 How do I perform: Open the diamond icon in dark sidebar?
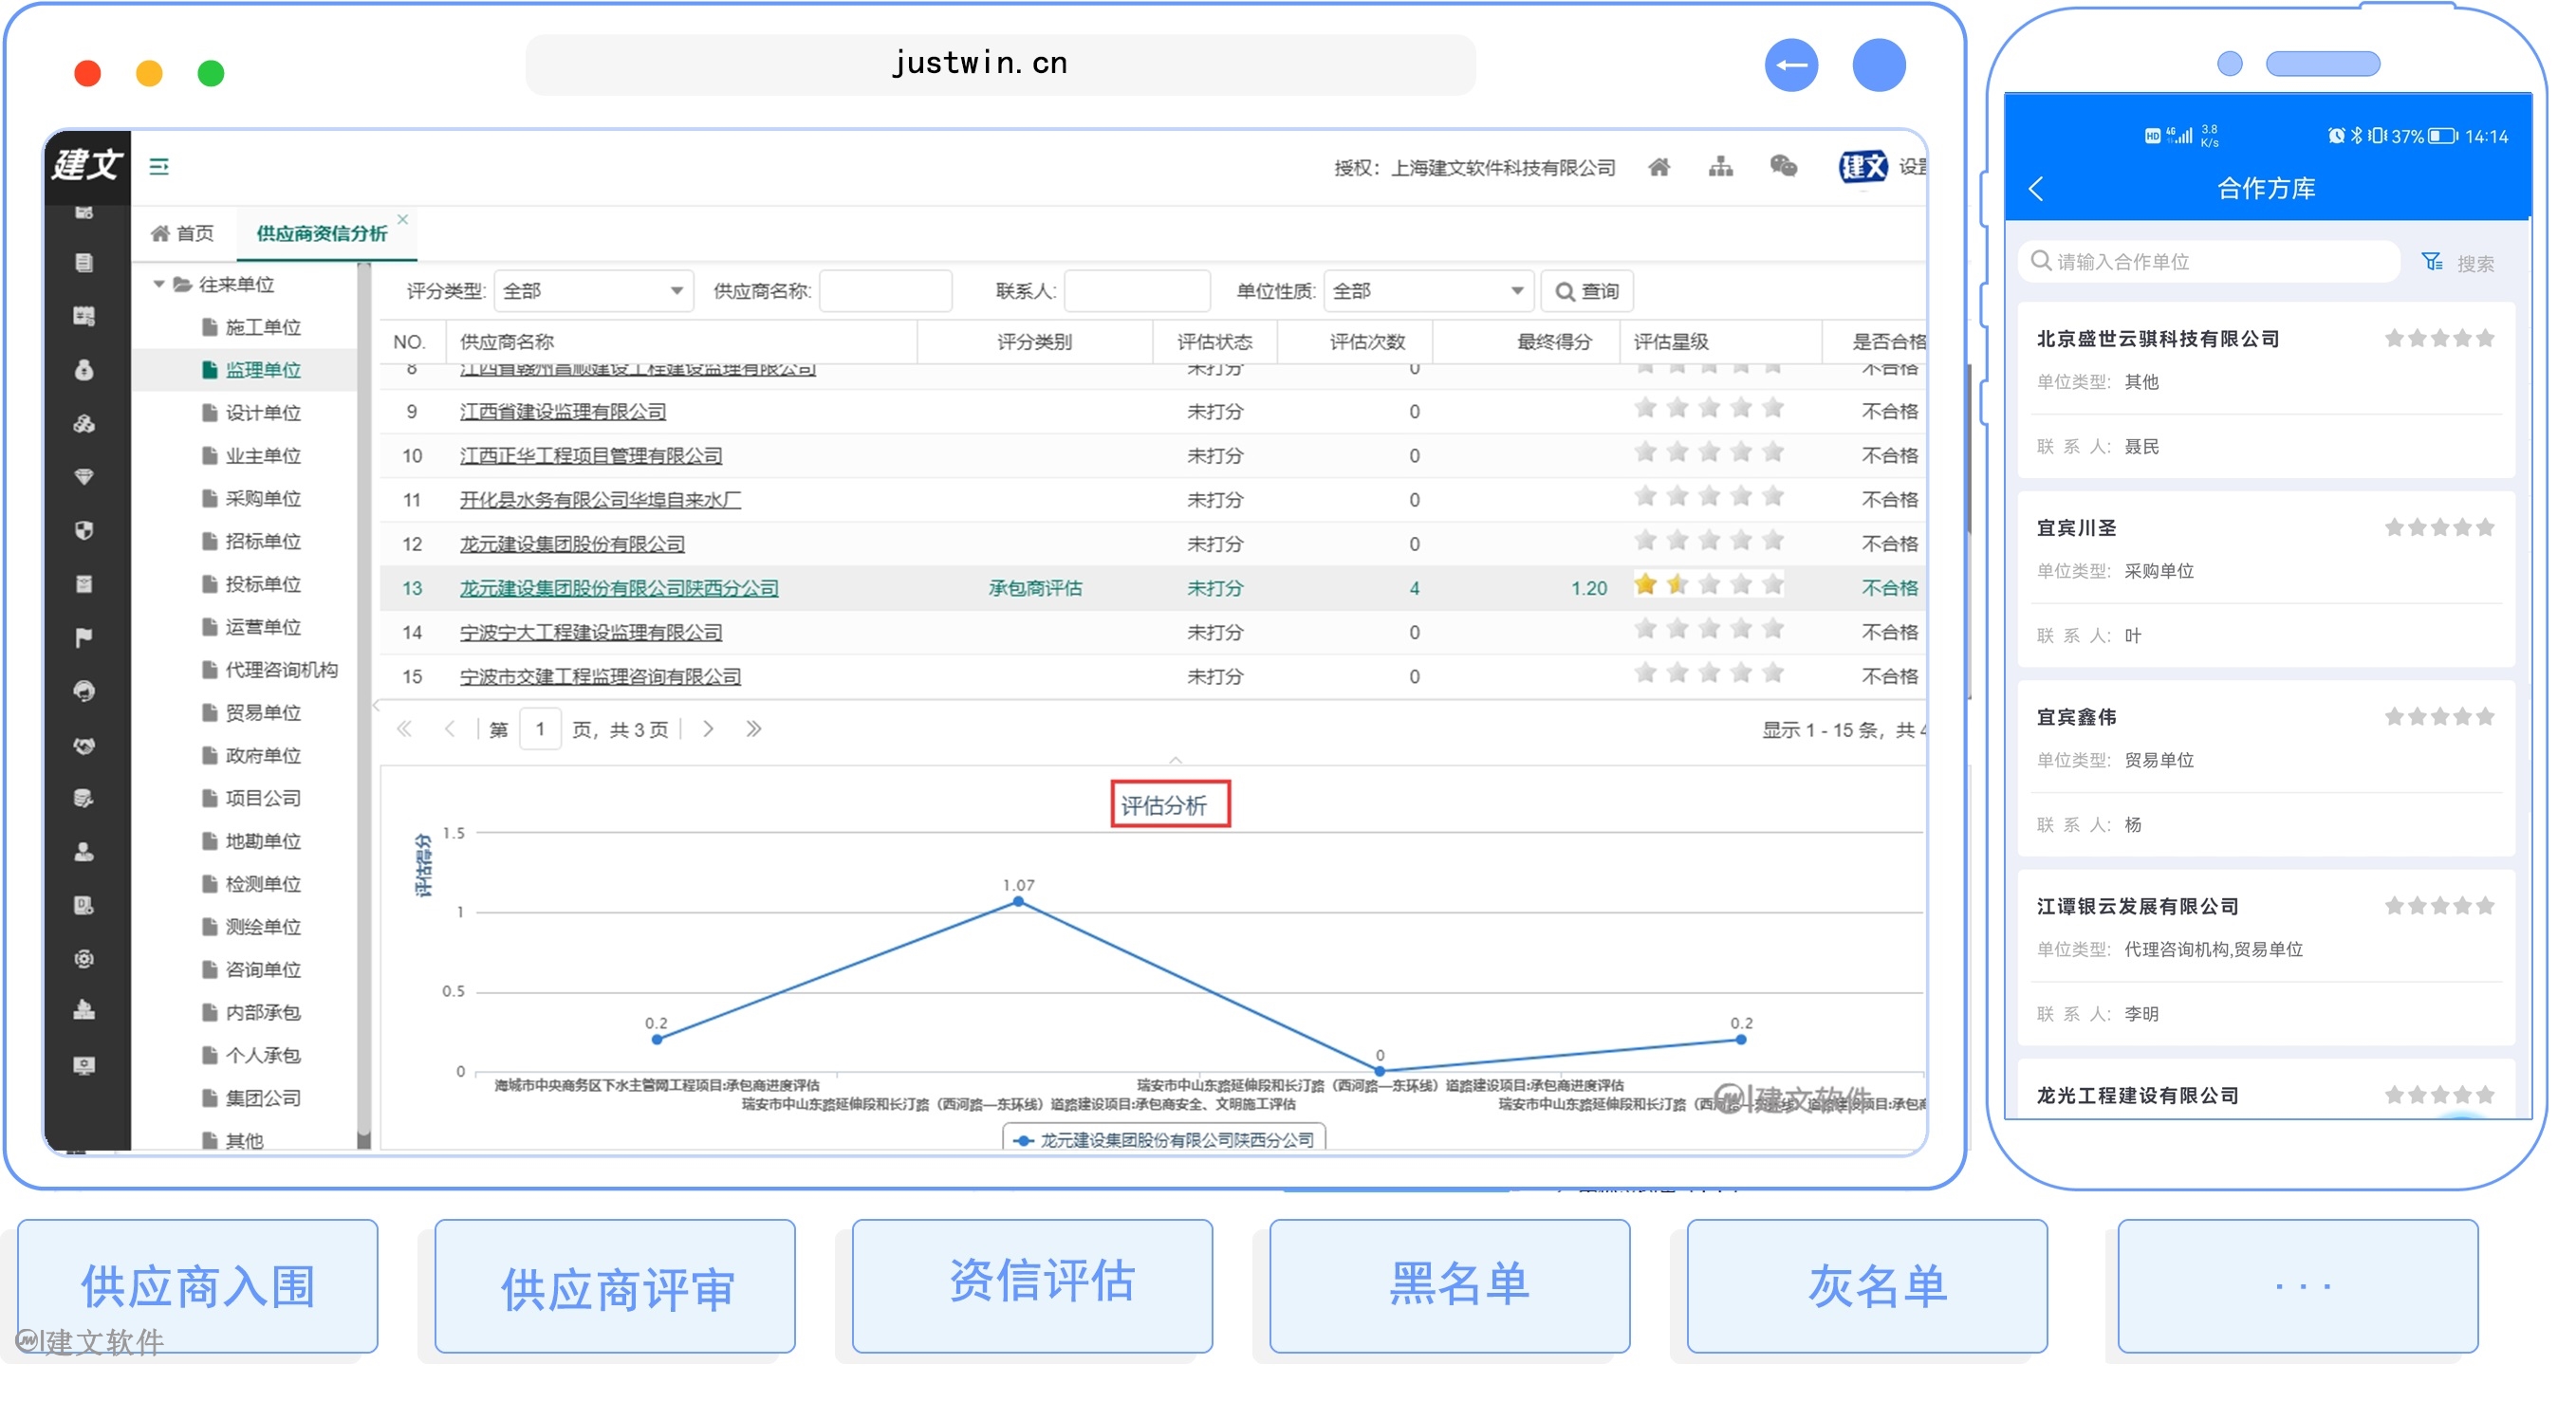pos(84,478)
